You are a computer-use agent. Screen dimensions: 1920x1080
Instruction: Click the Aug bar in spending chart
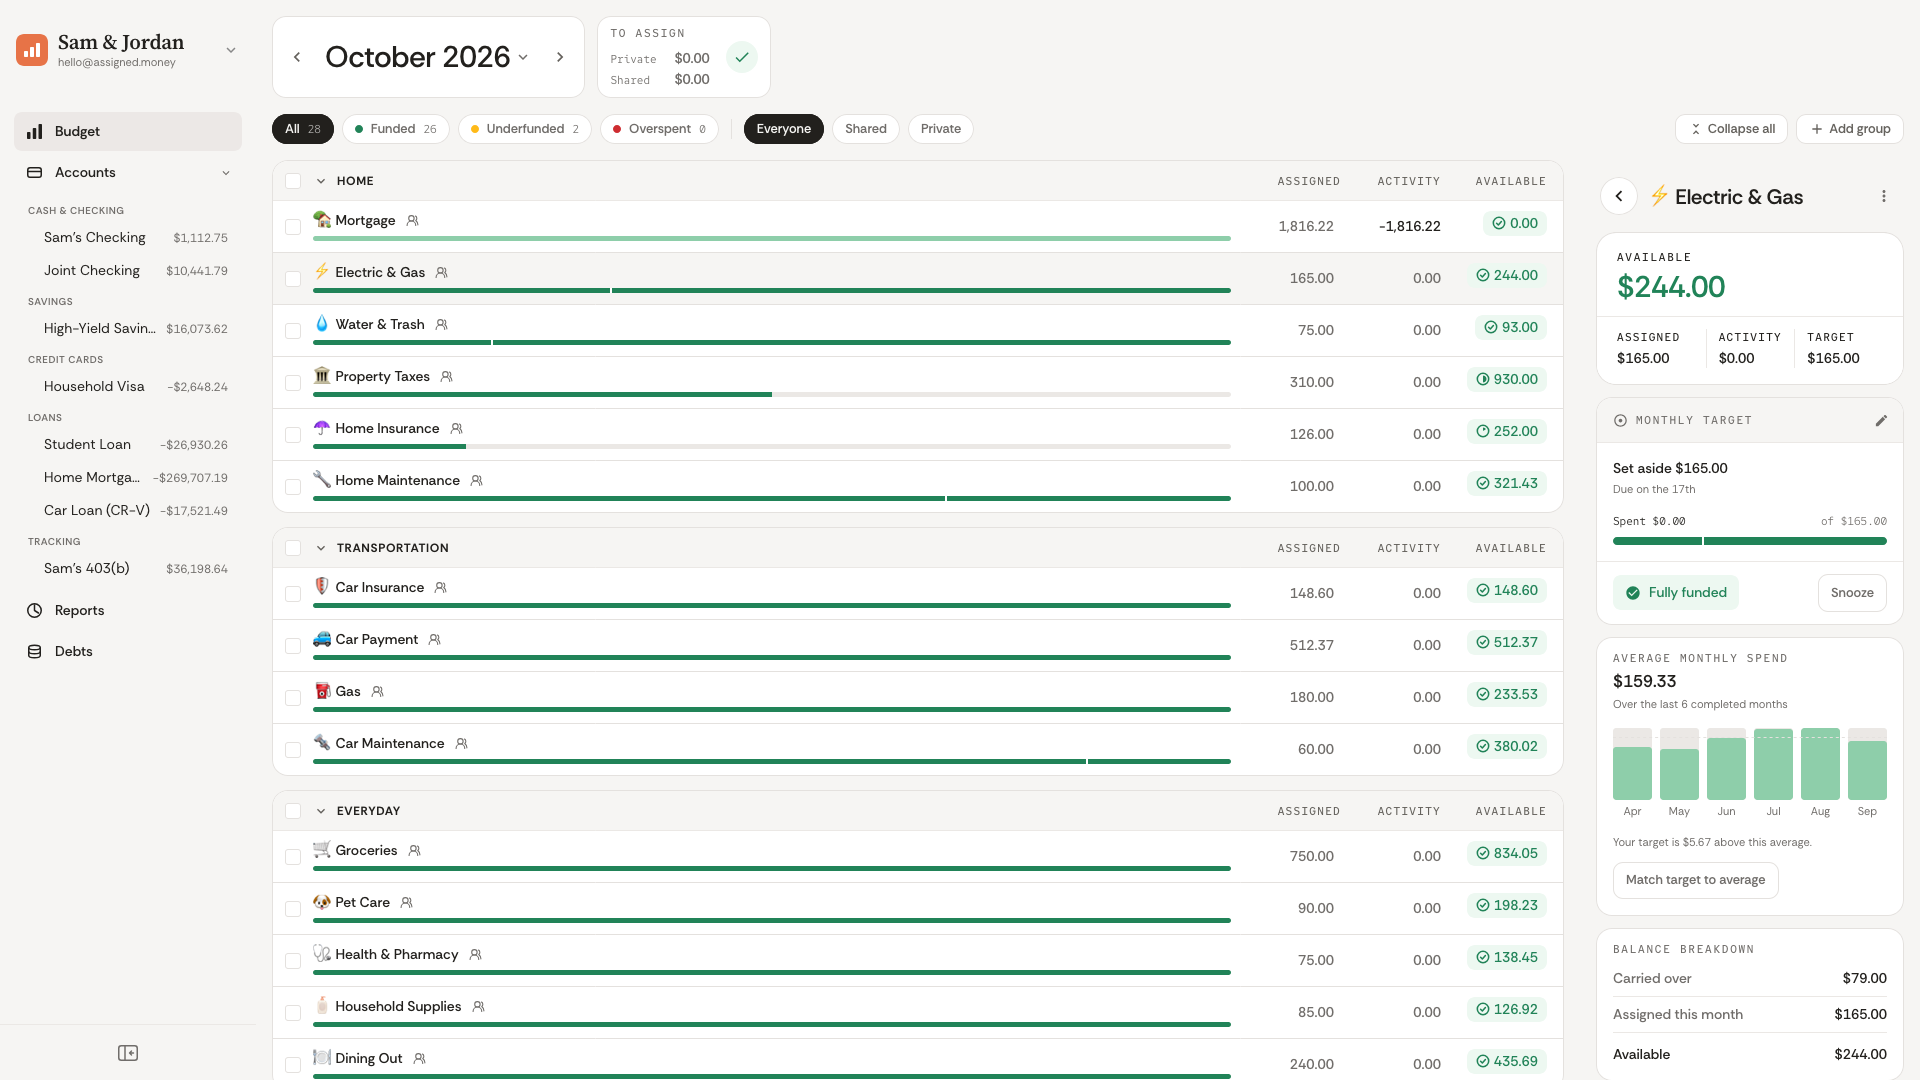pyautogui.click(x=1820, y=764)
